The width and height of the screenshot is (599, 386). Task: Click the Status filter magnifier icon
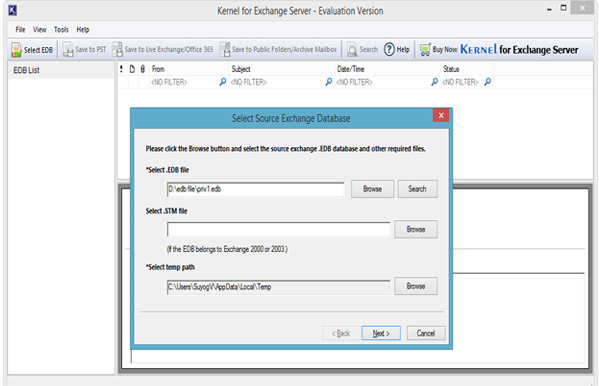(487, 82)
